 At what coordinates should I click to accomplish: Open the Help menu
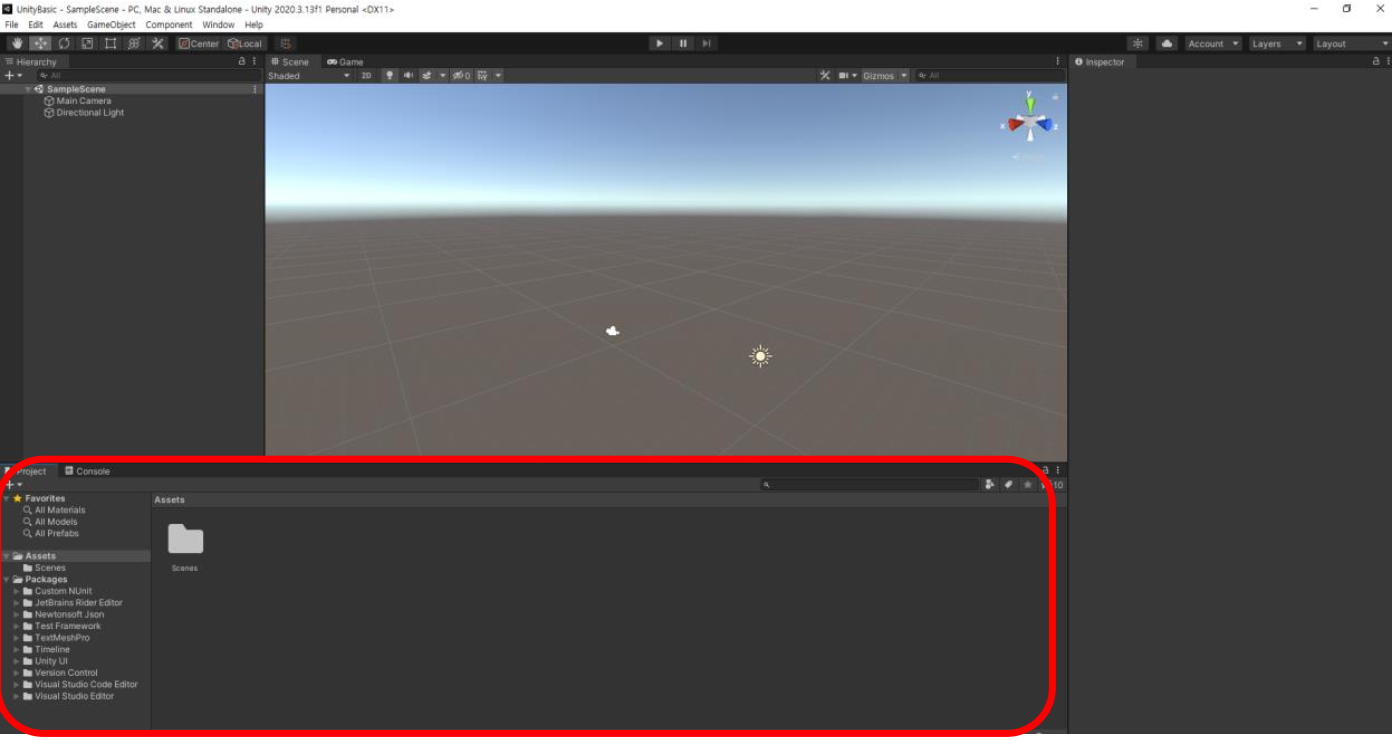pos(254,25)
